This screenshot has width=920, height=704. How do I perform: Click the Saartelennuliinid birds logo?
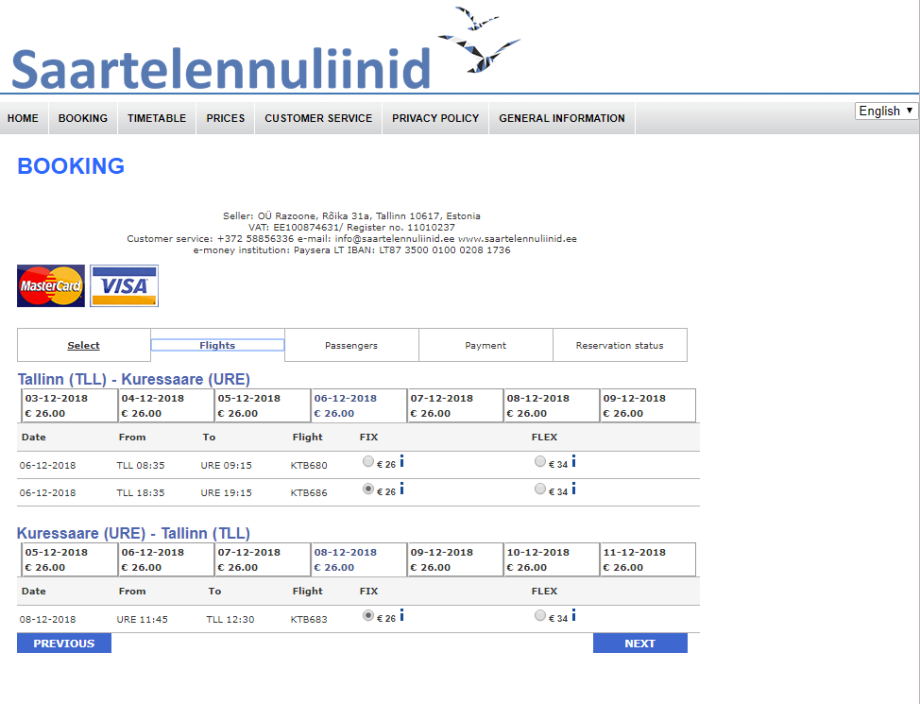479,41
